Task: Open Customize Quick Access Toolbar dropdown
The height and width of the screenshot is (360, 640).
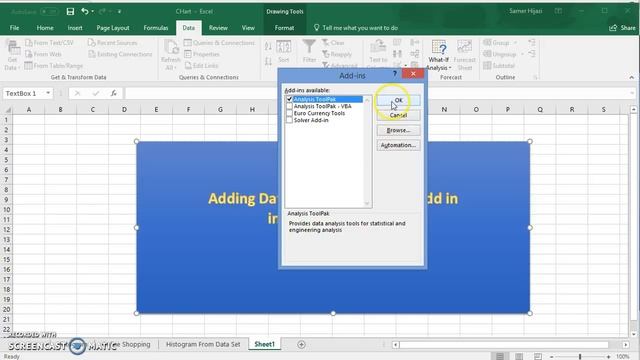Action: pyautogui.click(x=119, y=11)
